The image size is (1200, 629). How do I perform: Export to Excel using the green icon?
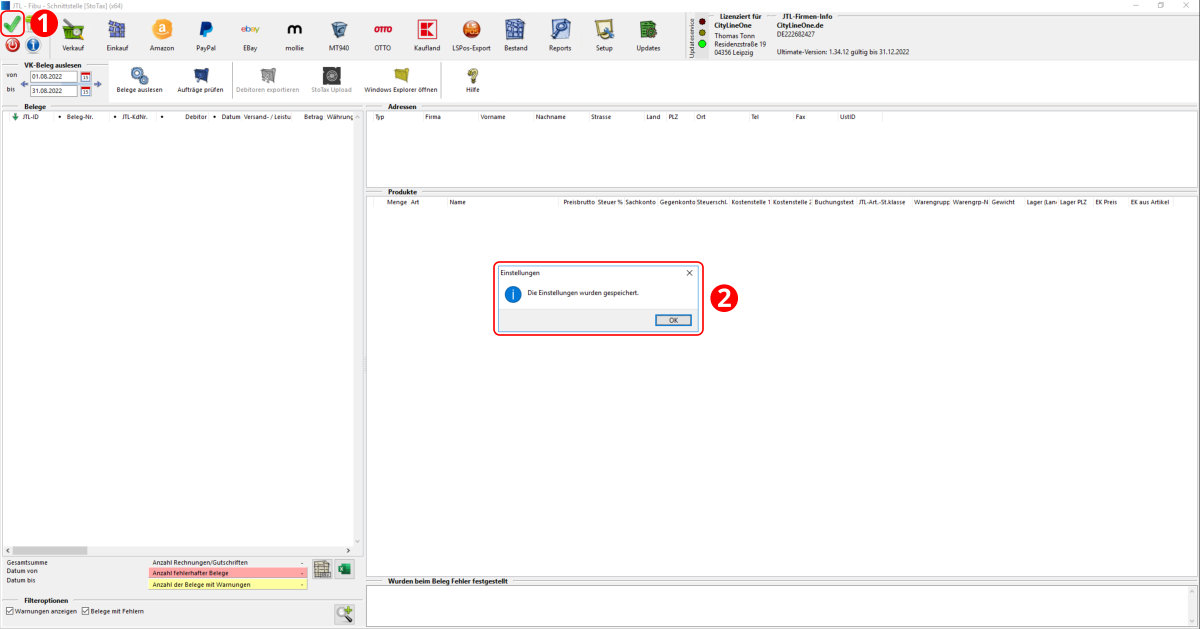(x=344, y=569)
